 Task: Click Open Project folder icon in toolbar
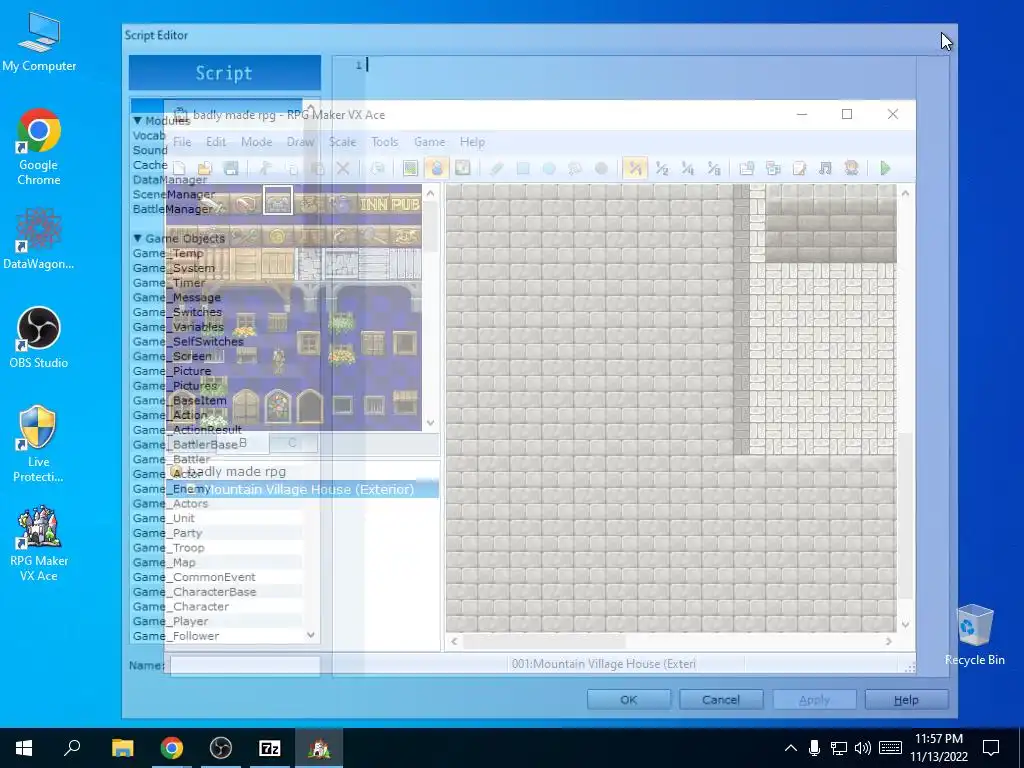[205, 168]
